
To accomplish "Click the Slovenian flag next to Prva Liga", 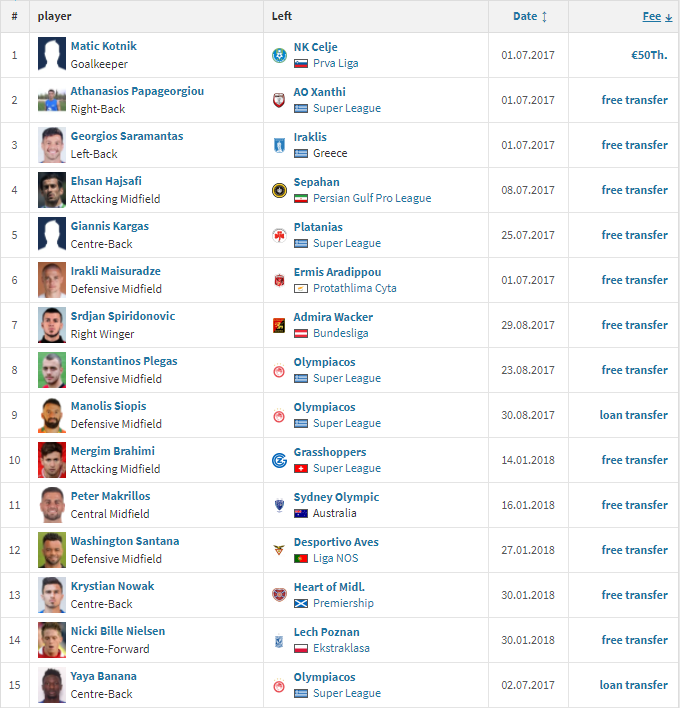I will coord(301,64).
